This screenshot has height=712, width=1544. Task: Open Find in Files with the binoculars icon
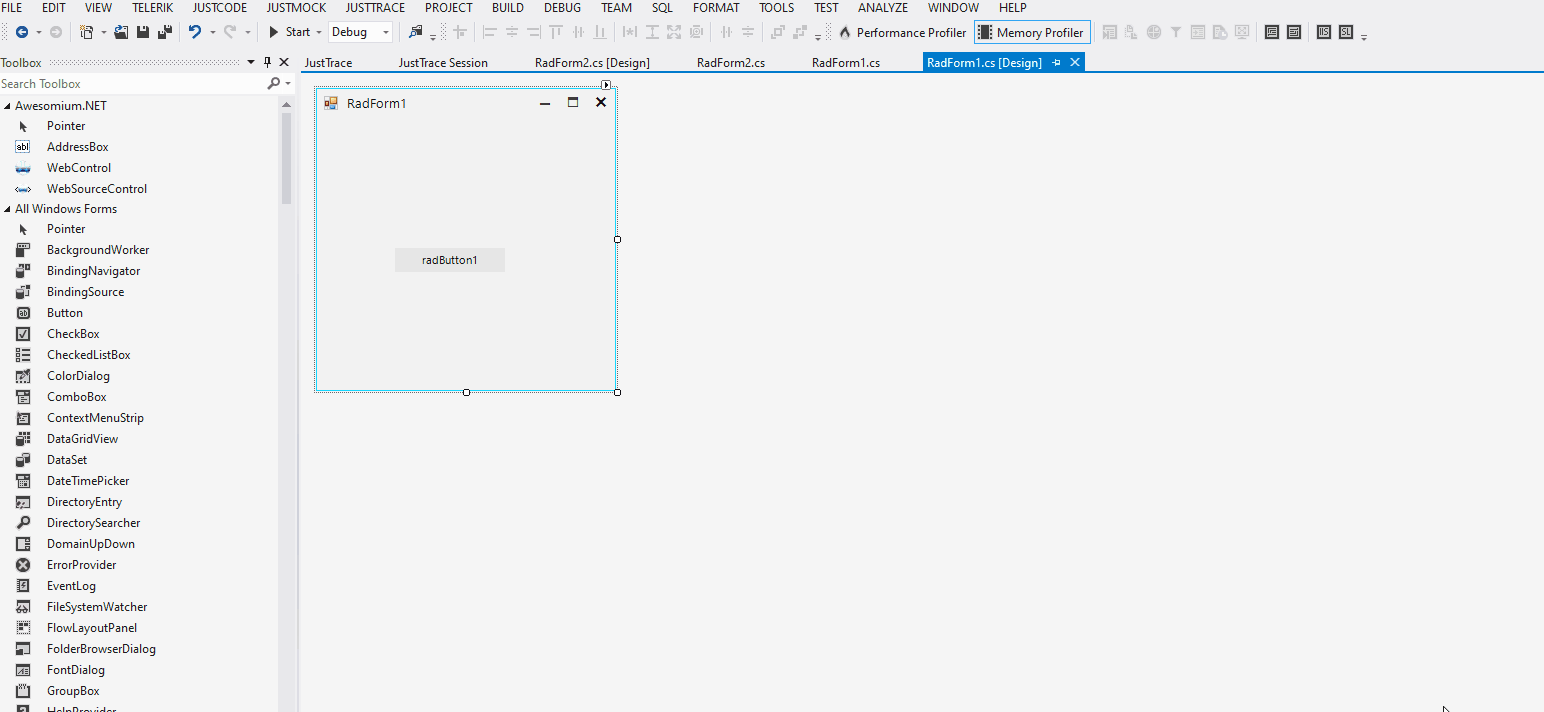tap(416, 32)
